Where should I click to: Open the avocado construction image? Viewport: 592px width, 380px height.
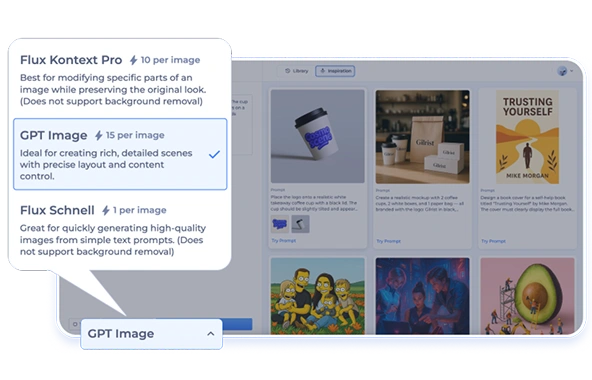[527, 296]
